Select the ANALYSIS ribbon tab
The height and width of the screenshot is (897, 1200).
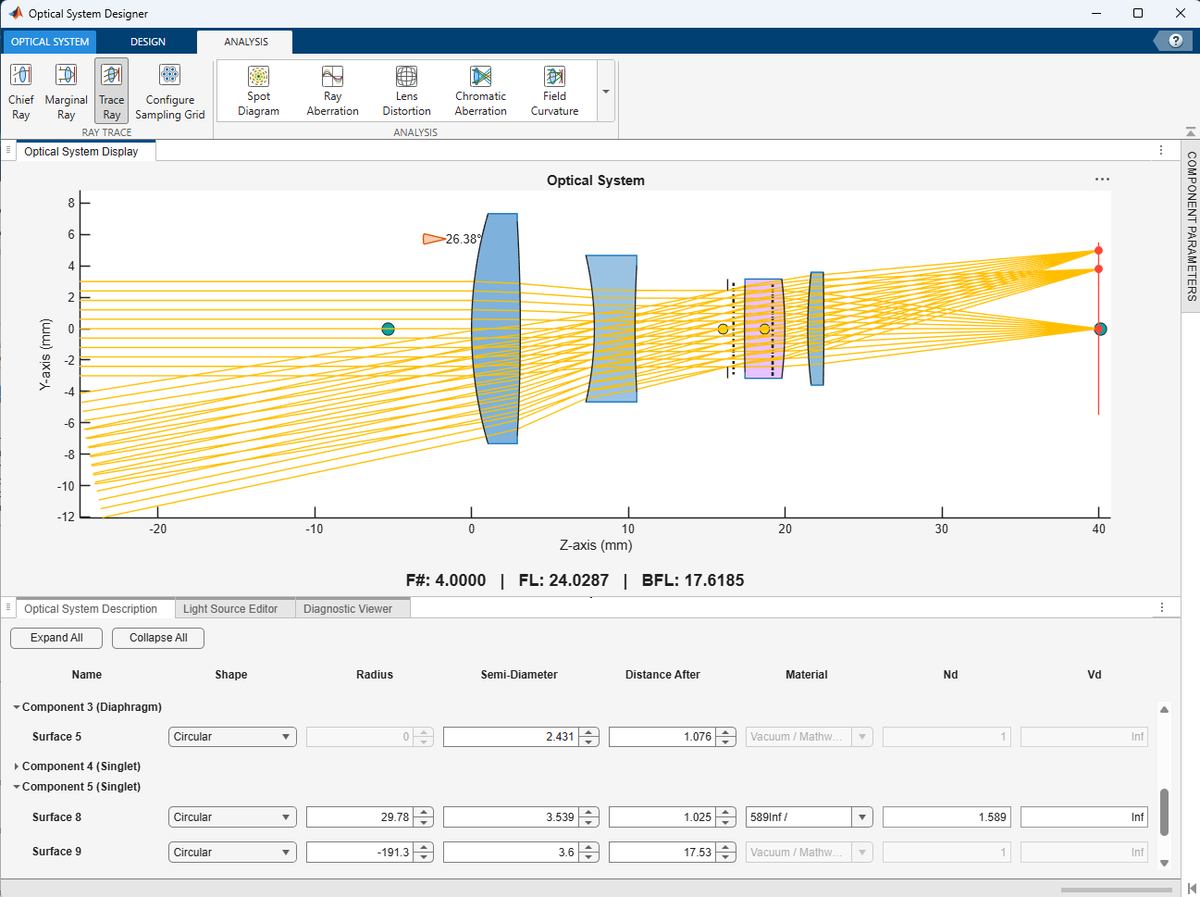(246, 42)
